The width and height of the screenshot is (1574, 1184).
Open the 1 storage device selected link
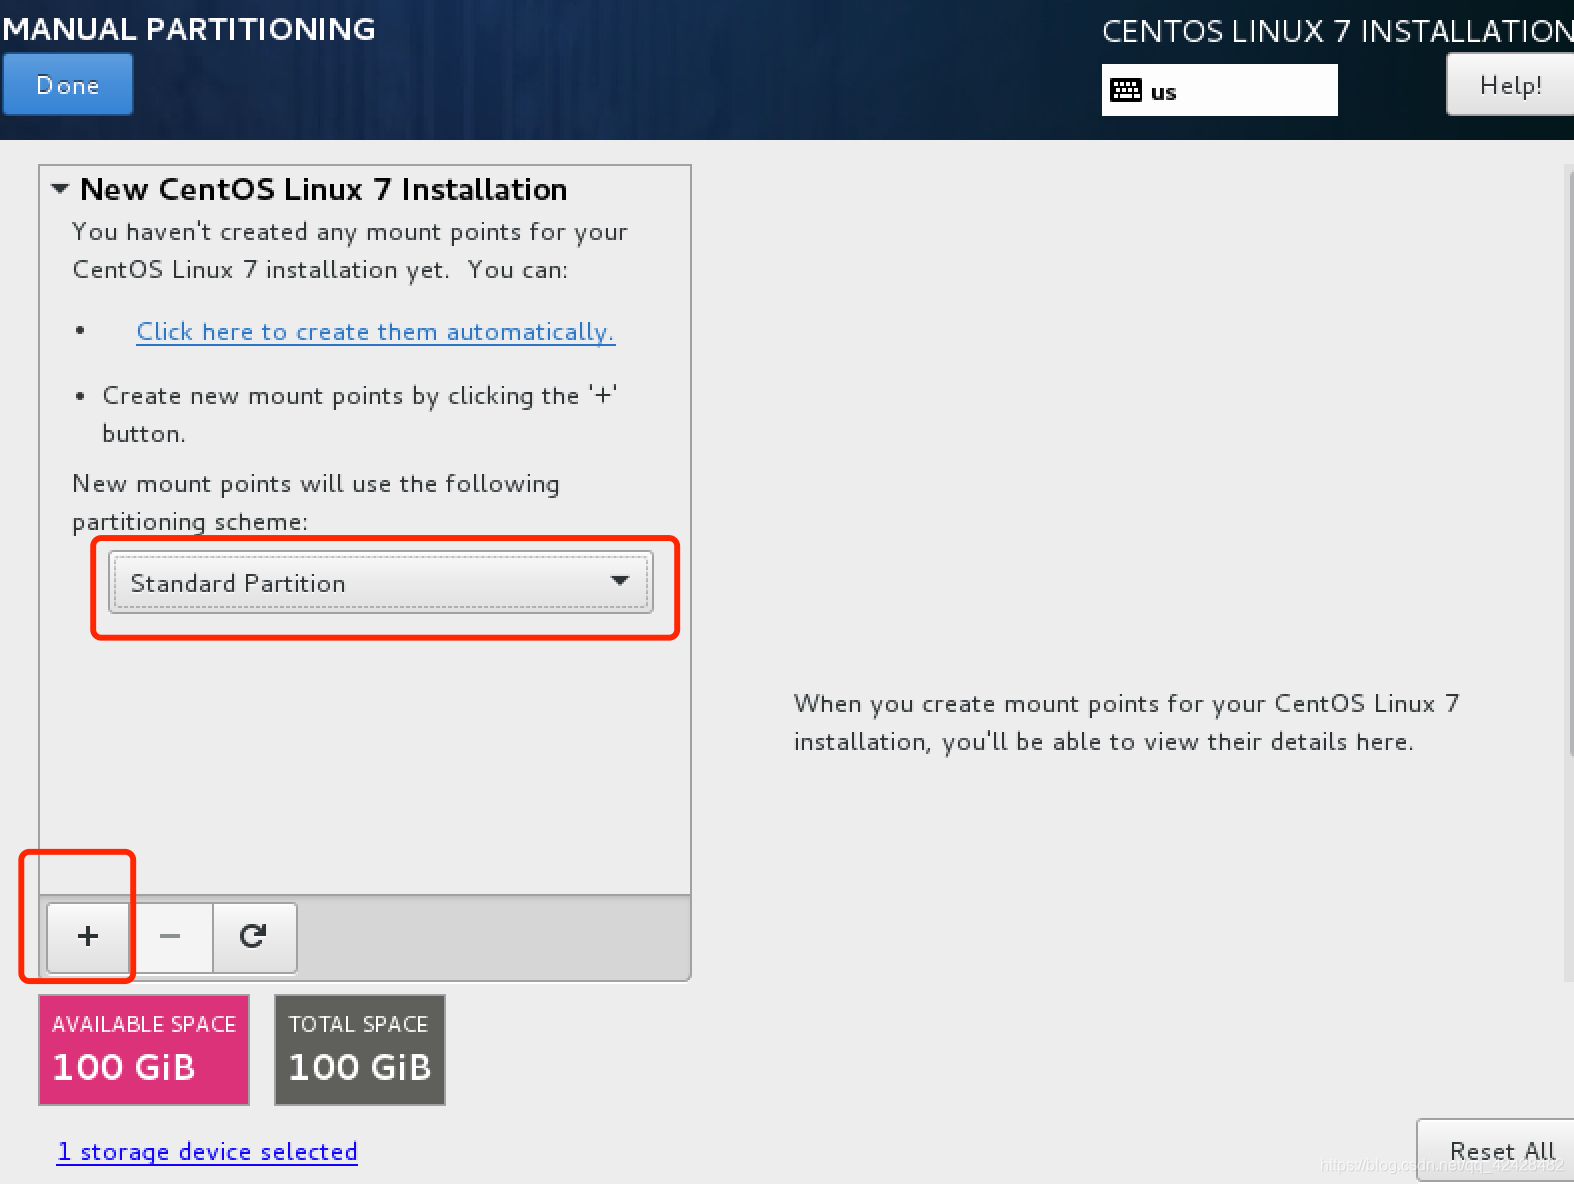coord(207,1152)
